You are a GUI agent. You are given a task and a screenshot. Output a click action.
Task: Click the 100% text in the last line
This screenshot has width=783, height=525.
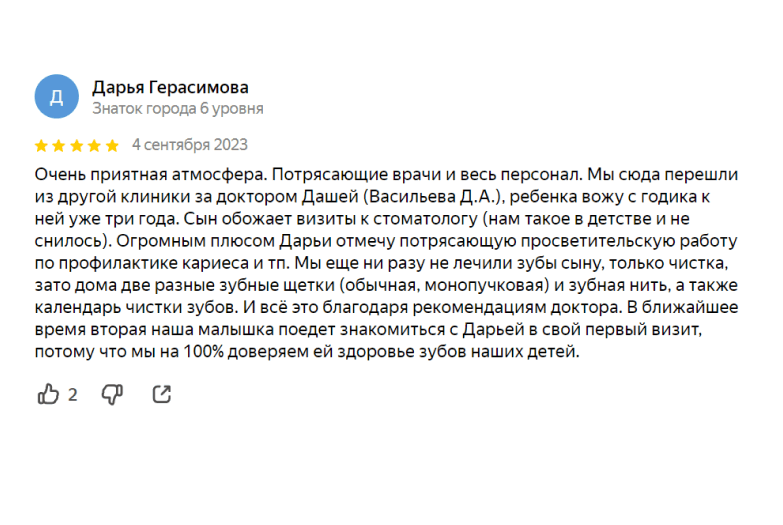203,352
